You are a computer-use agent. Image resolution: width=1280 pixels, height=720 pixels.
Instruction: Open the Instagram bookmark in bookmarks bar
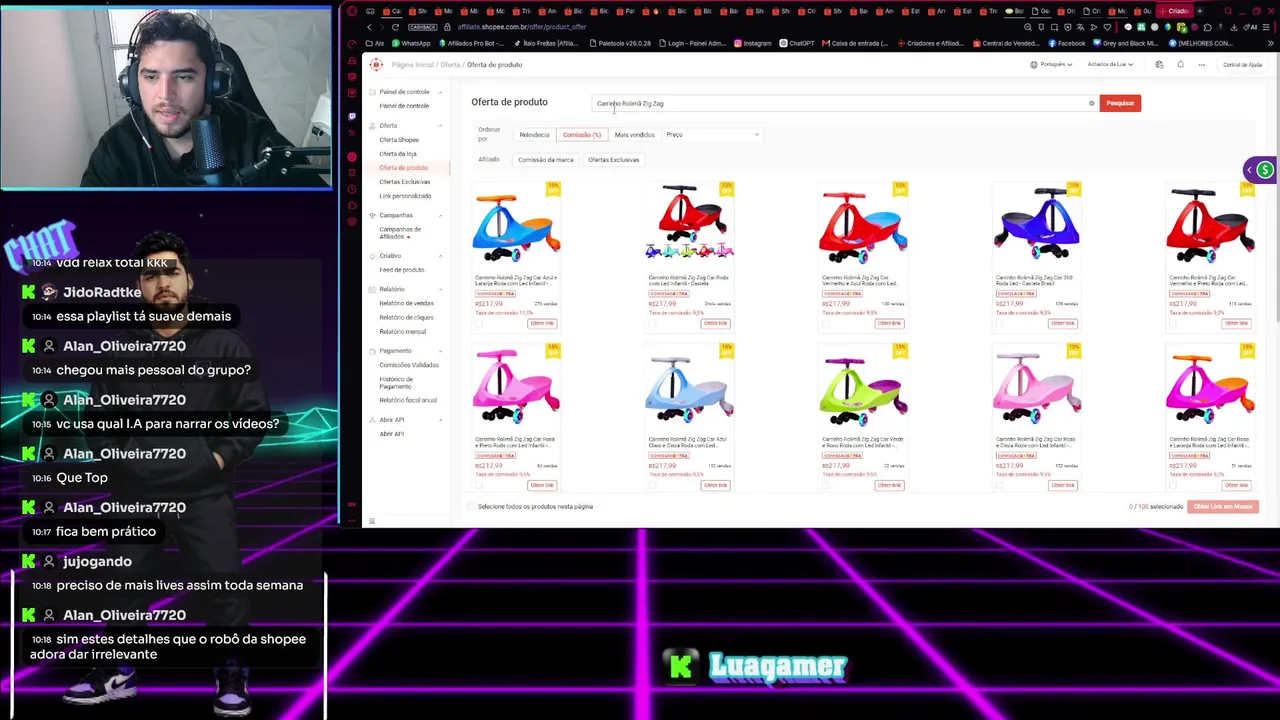click(x=753, y=43)
